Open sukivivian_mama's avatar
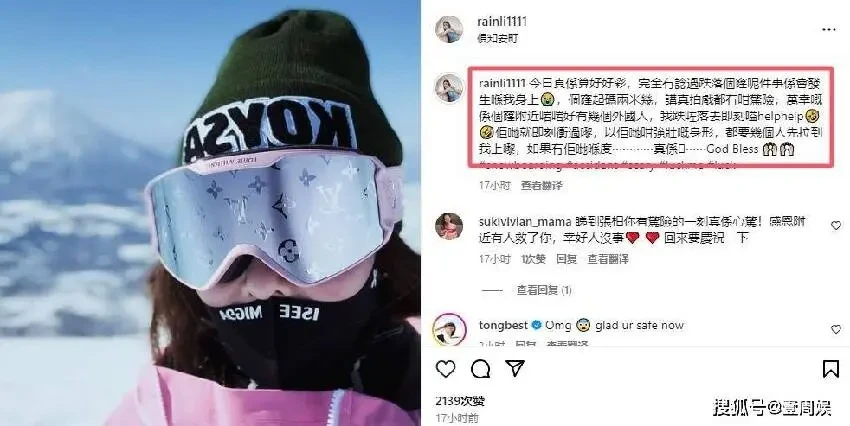The height and width of the screenshot is (426, 850). (449, 226)
